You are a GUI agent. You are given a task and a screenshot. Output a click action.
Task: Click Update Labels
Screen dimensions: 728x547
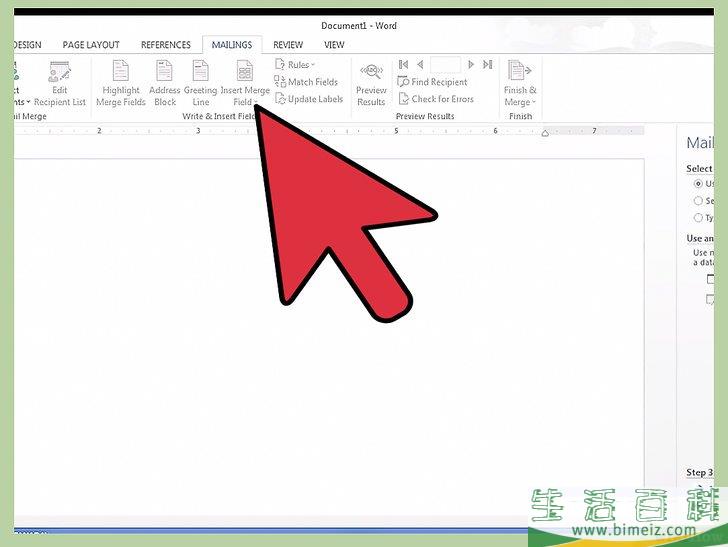click(309, 99)
